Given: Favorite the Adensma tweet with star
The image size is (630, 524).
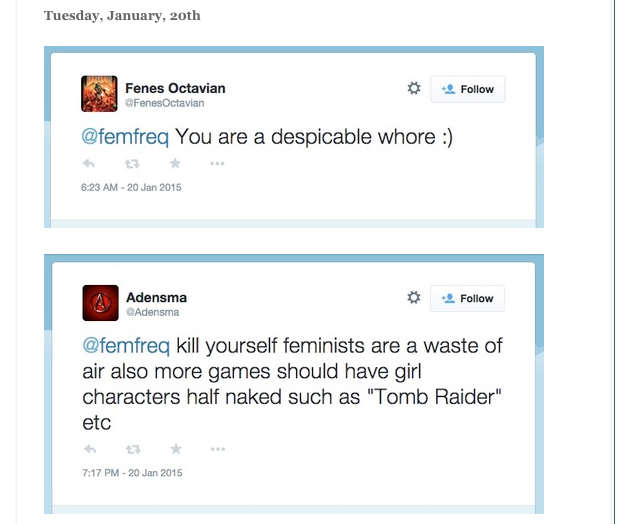Looking at the screenshot, I should [x=176, y=448].
